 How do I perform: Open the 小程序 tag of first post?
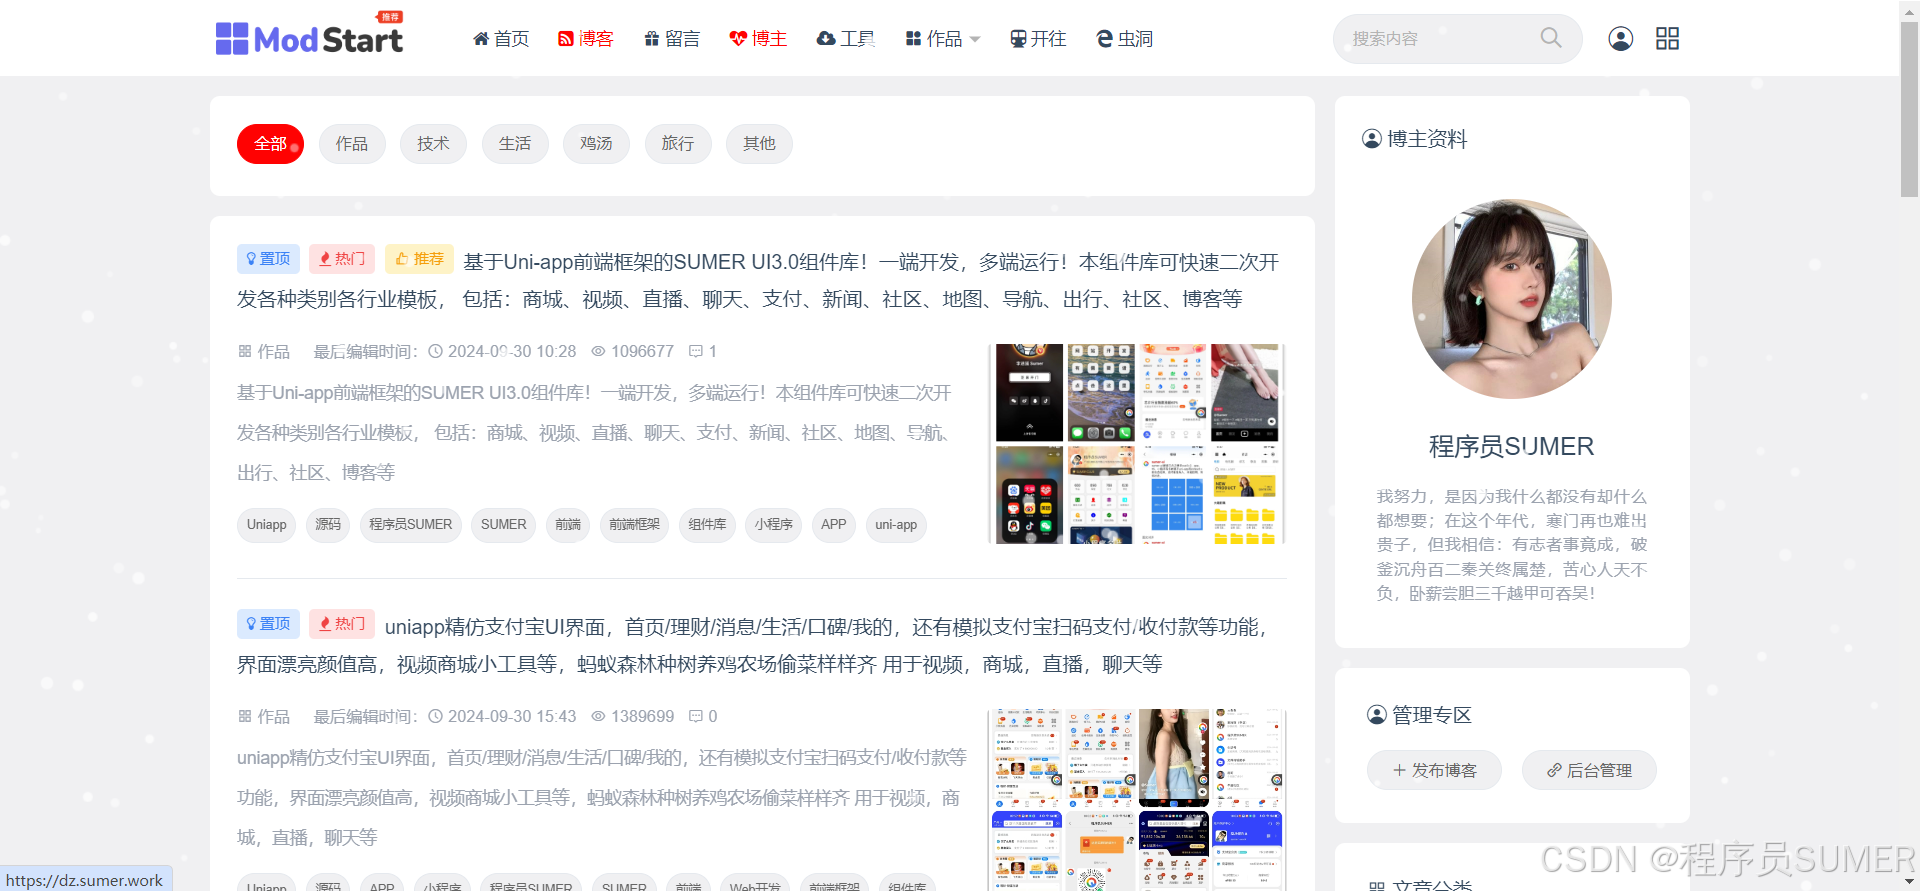tap(773, 525)
